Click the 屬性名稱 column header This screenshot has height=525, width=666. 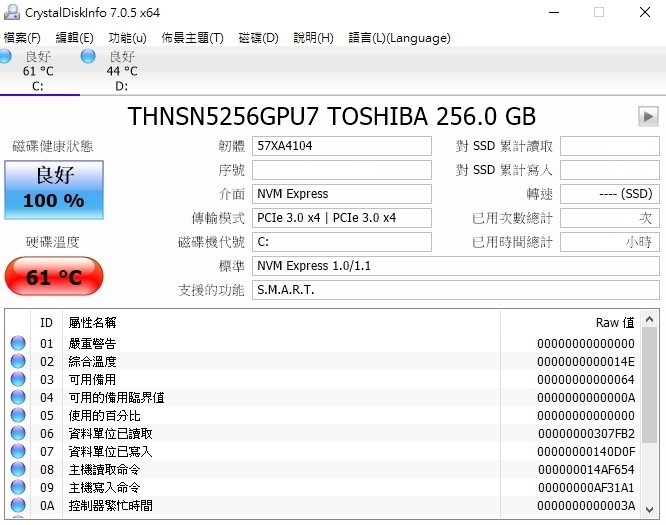(x=281, y=323)
